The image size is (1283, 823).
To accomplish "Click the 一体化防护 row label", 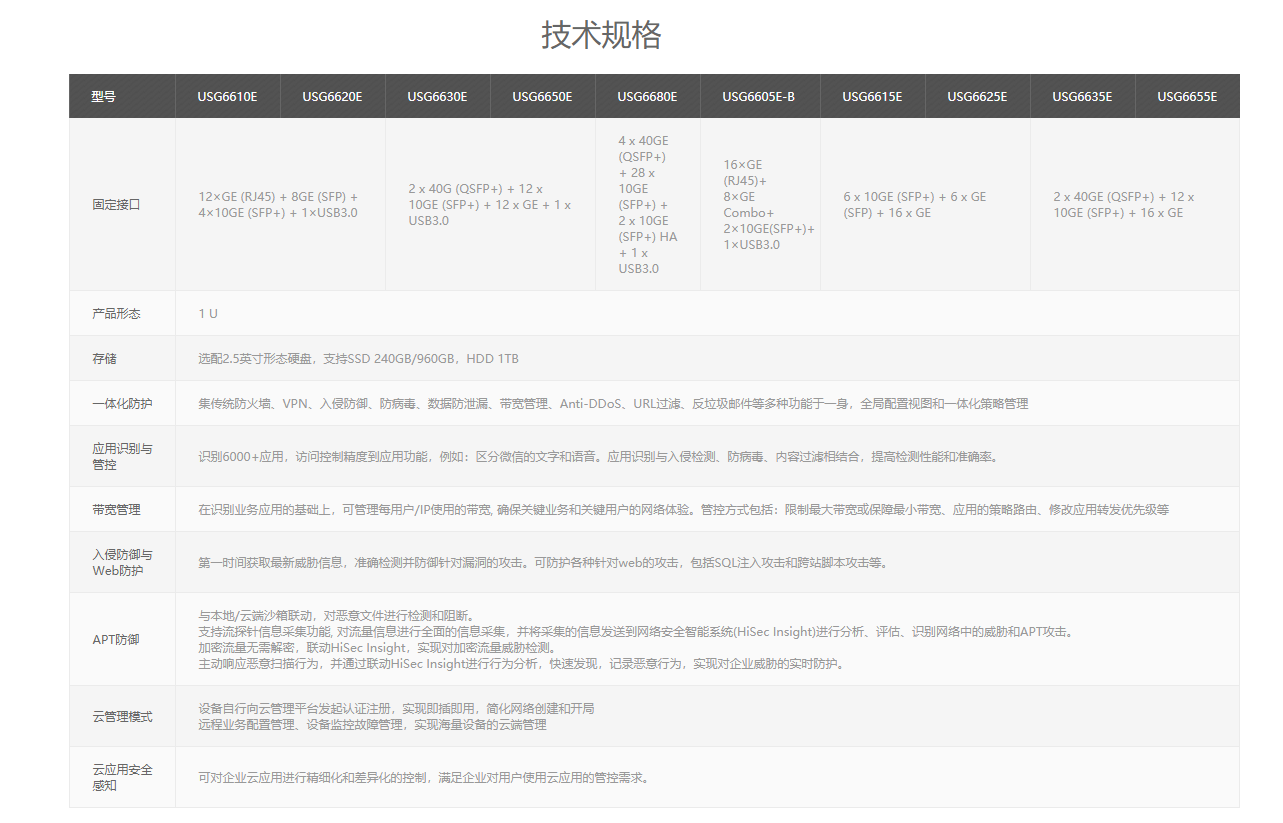I will pos(122,404).
